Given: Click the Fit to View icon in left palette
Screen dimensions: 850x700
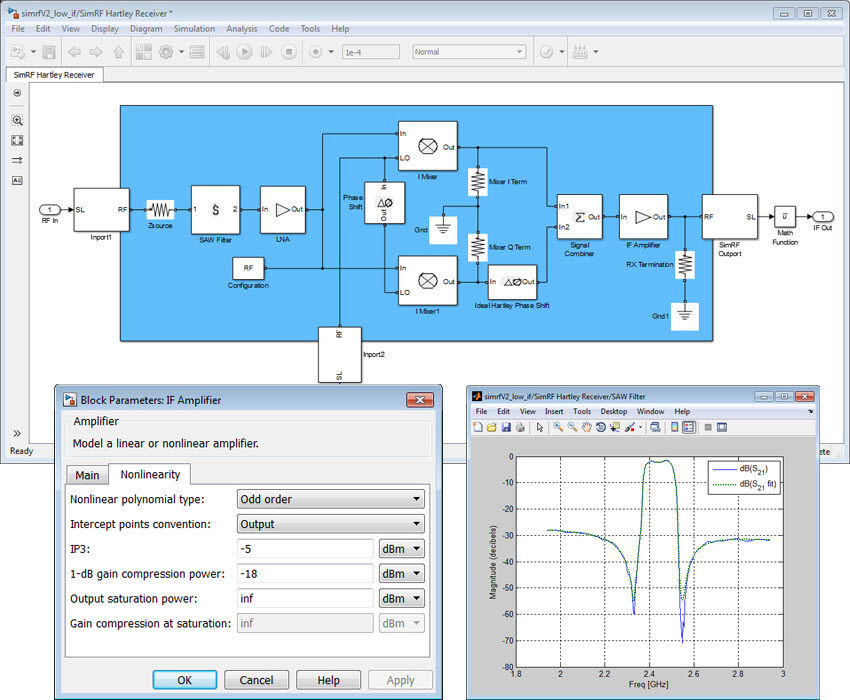Looking at the screenshot, I should 17,140.
